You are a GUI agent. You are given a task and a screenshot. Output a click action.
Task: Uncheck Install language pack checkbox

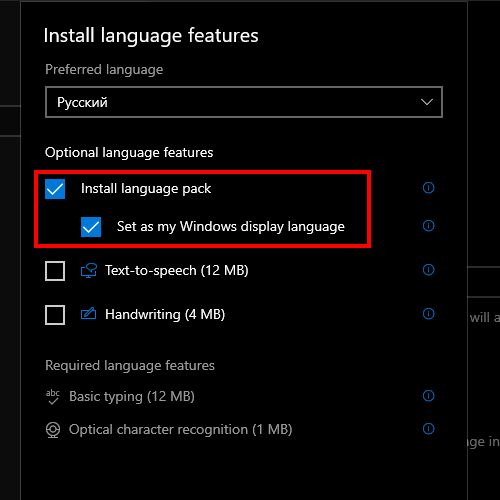[x=55, y=189]
